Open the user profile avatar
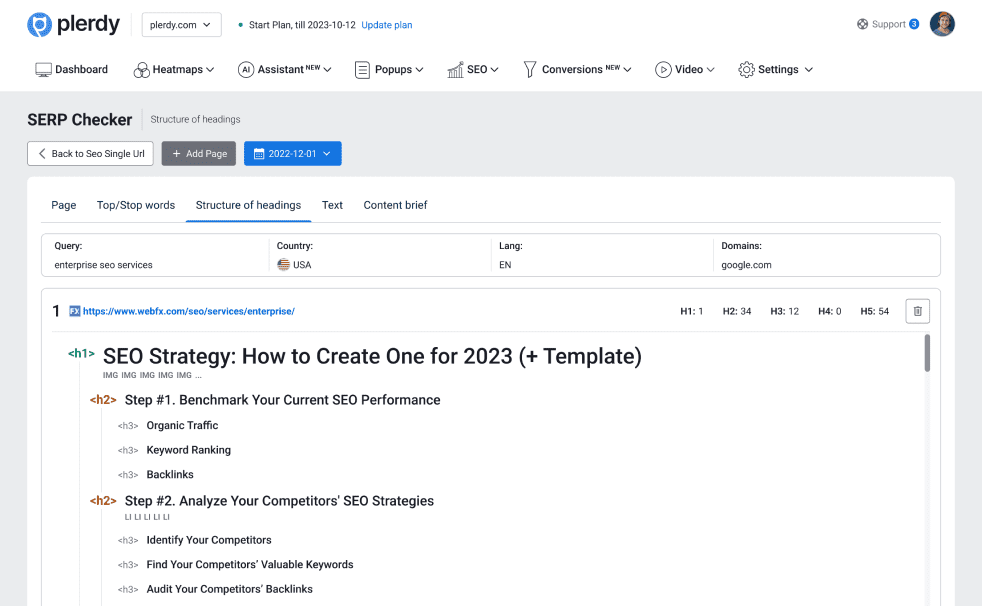 point(942,25)
